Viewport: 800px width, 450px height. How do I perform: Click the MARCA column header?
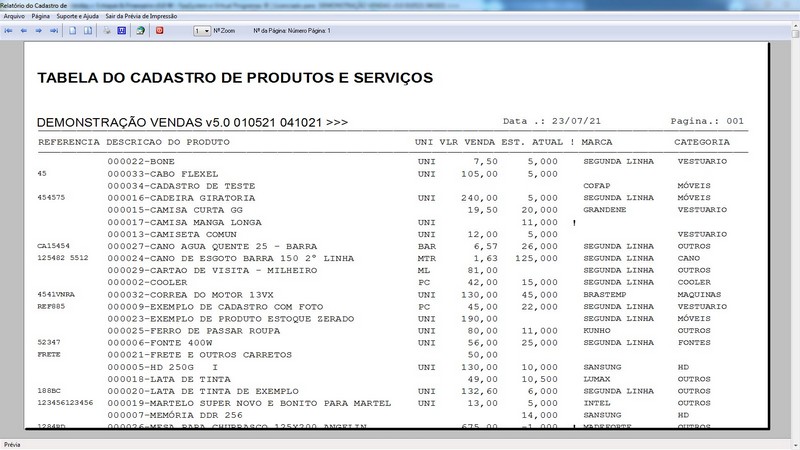click(596, 142)
